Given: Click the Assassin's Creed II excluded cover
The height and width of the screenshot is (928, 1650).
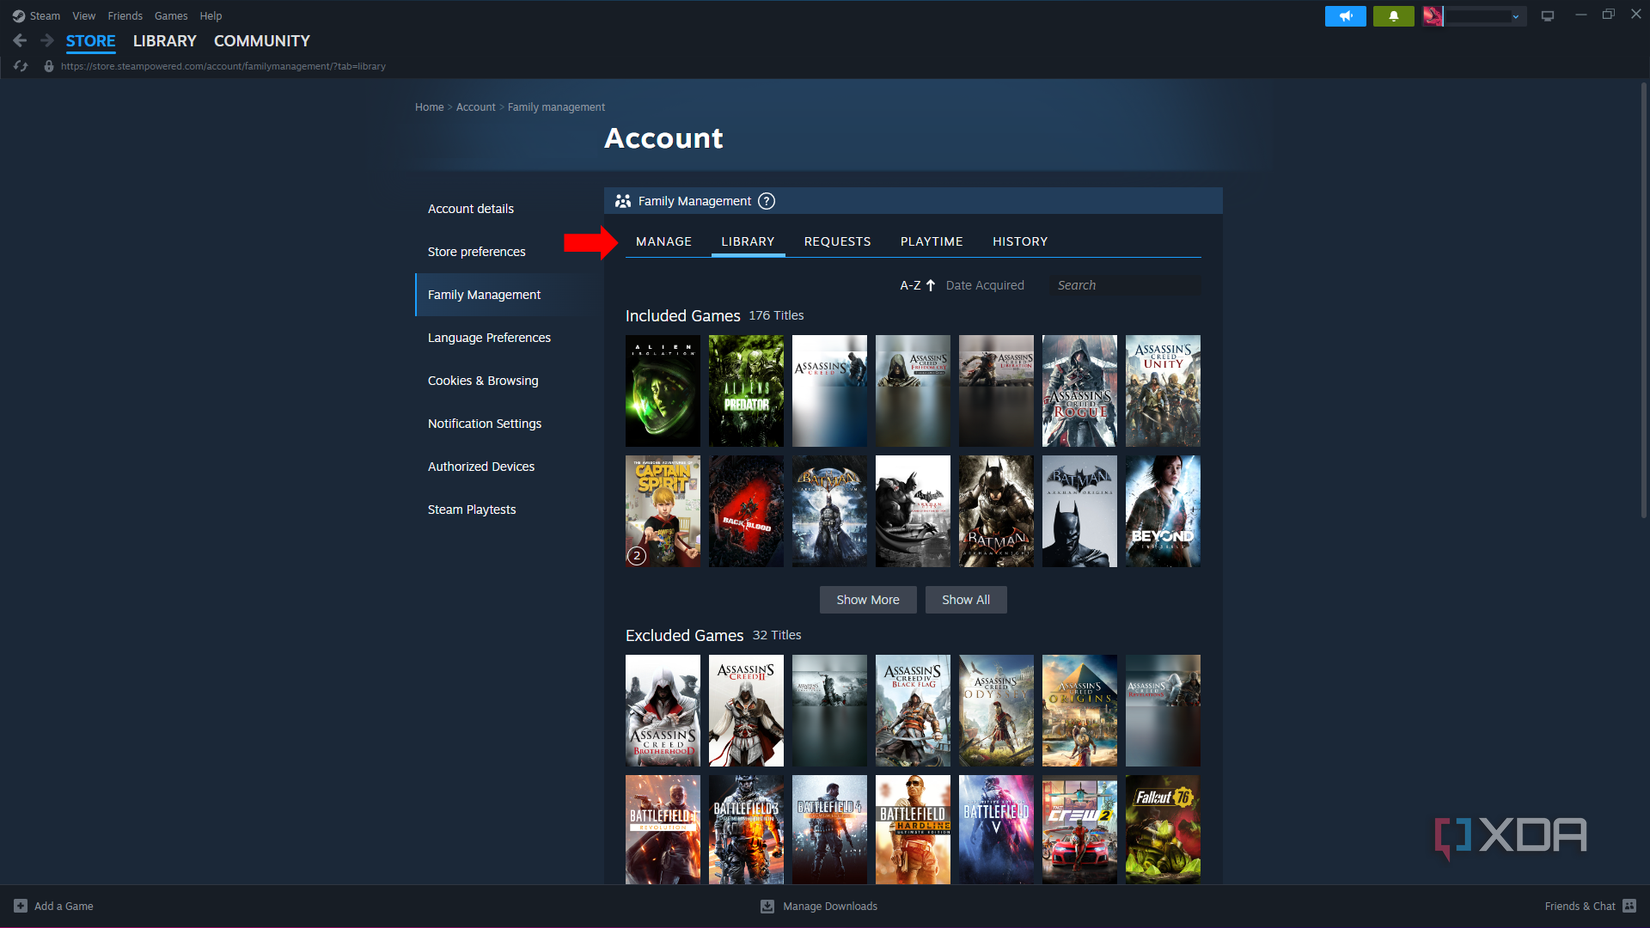Looking at the screenshot, I should (746, 711).
